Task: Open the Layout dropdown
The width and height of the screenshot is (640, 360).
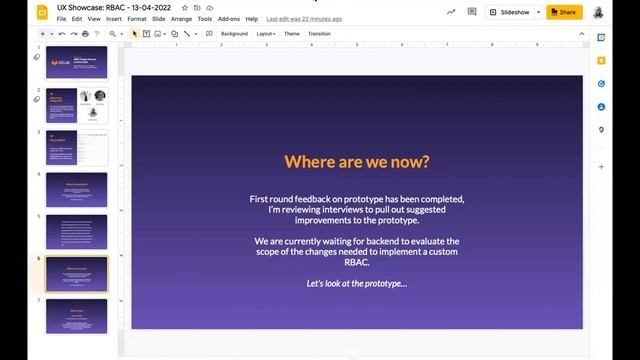Action: 266,34
